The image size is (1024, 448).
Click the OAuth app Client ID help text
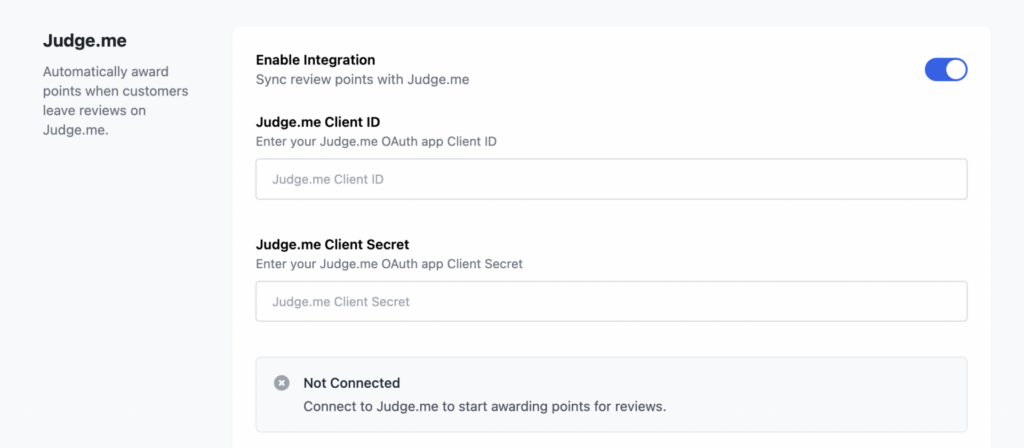click(376, 141)
